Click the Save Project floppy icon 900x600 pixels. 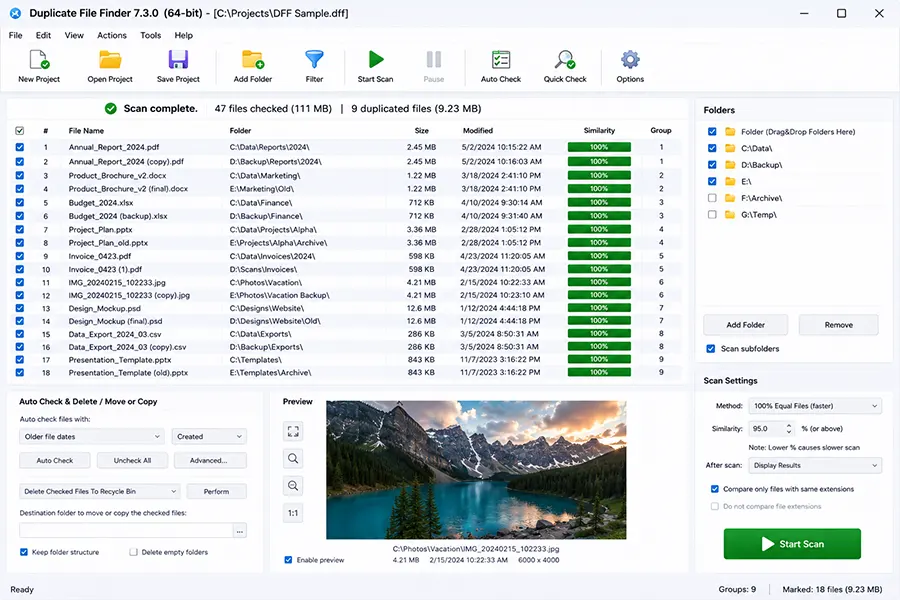pyautogui.click(x=178, y=60)
